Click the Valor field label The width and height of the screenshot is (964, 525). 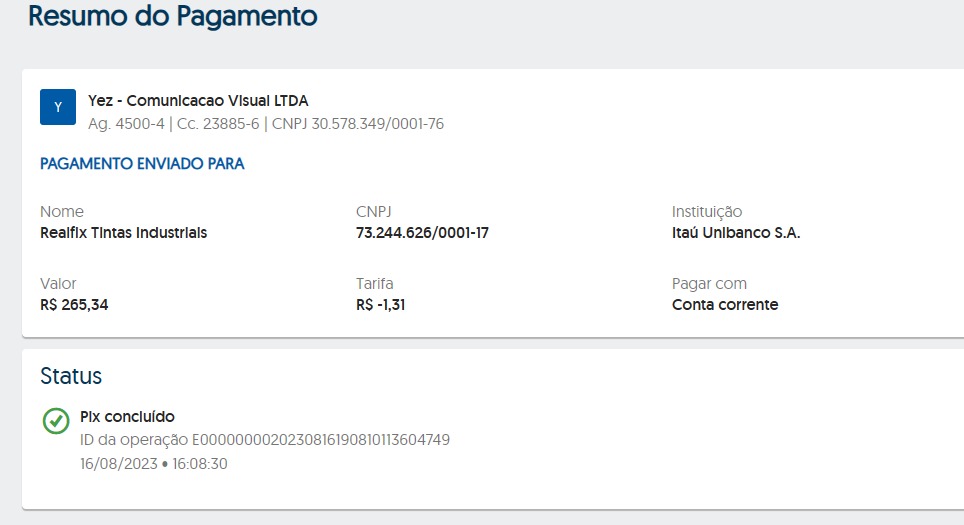(58, 284)
